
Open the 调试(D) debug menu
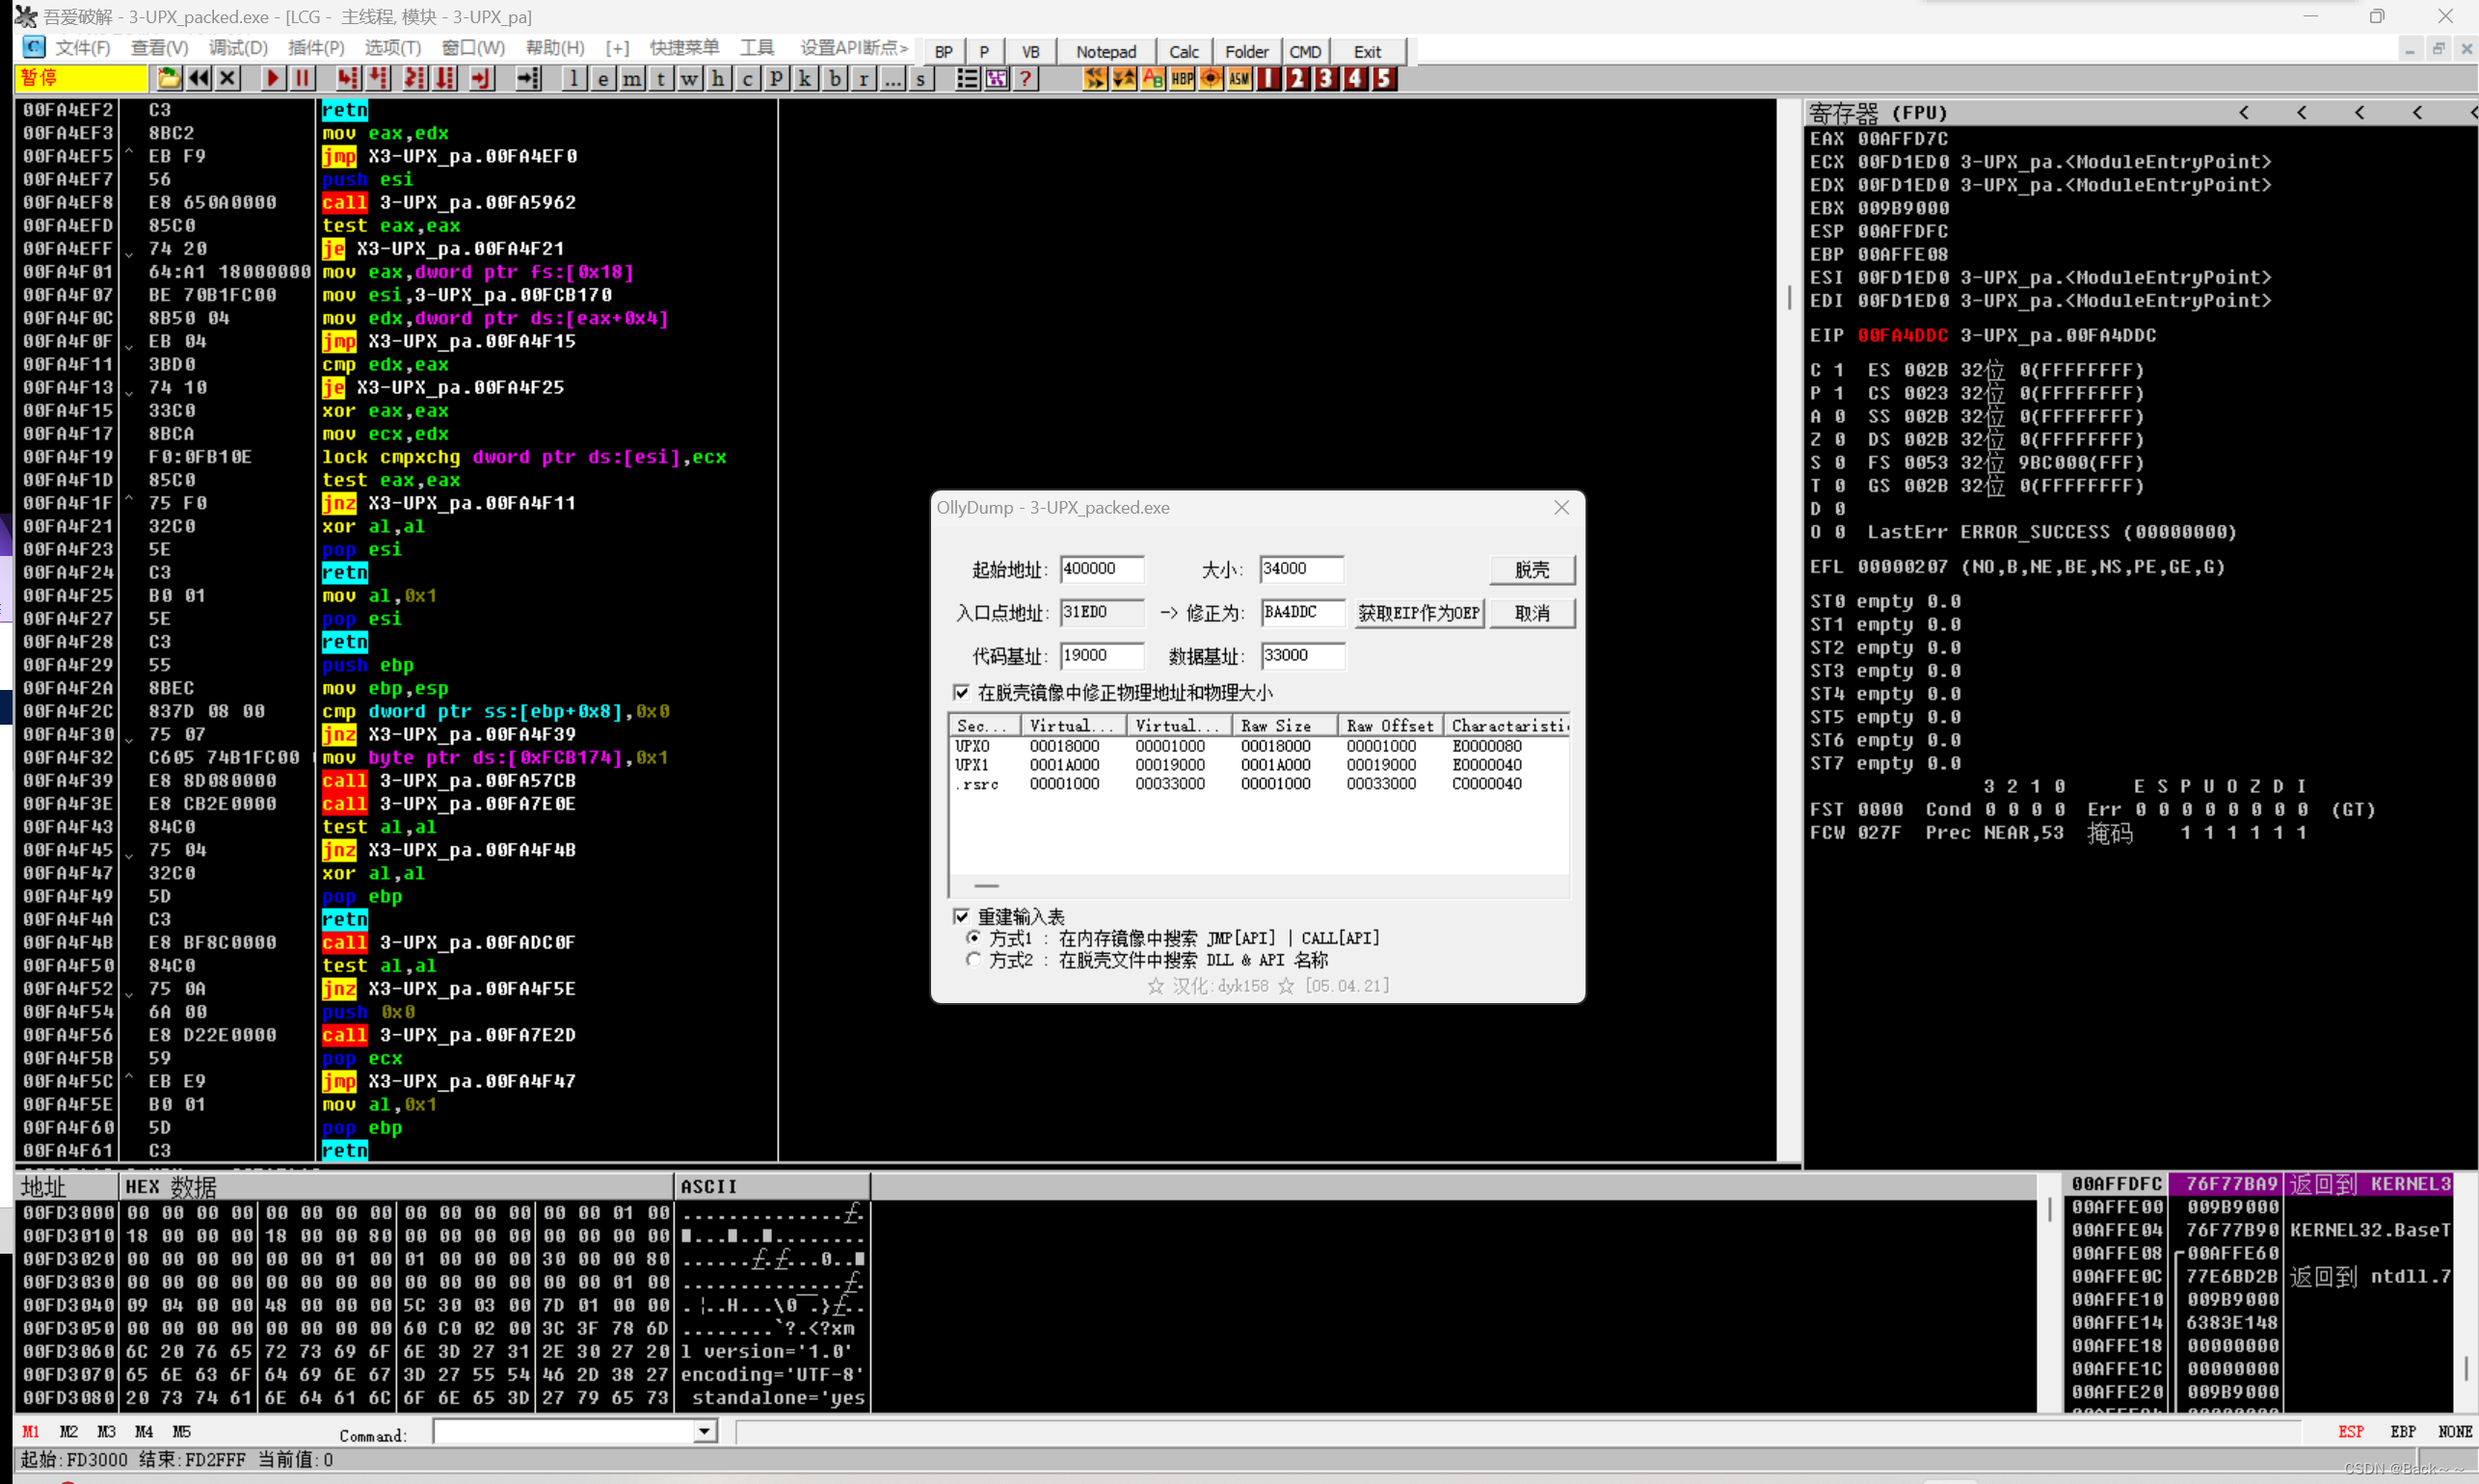coord(238,48)
